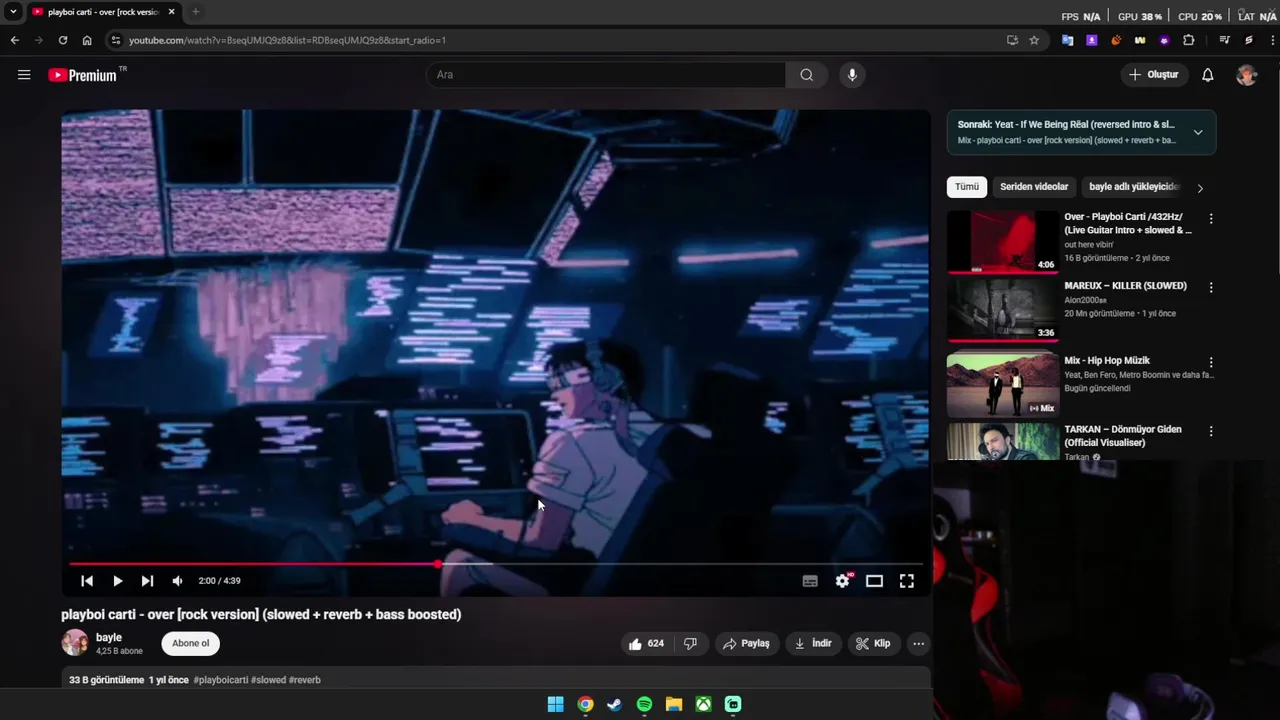Open more actions under the video

click(x=918, y=644)
